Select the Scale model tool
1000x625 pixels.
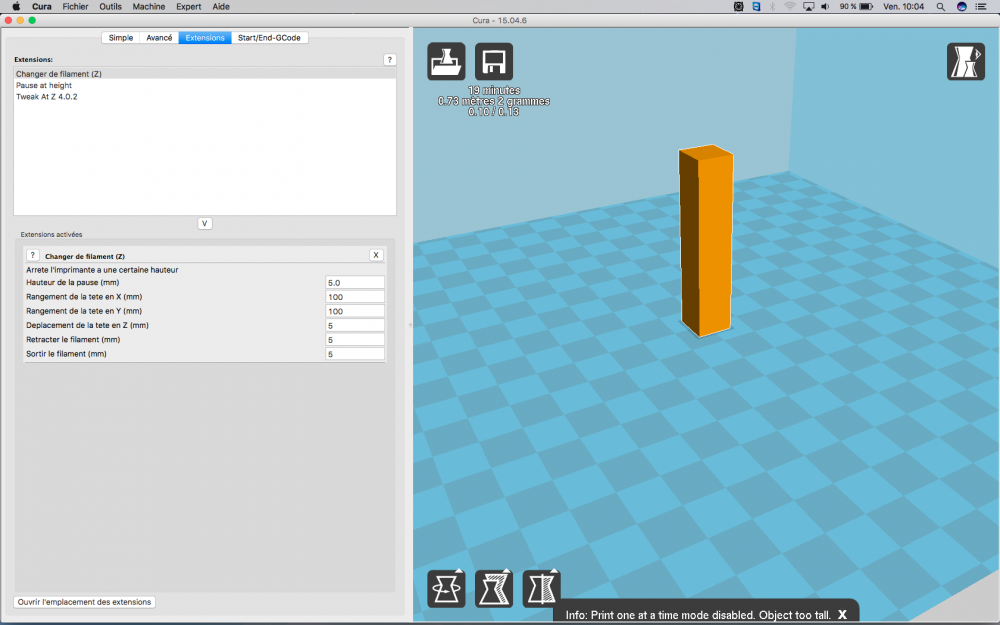(x=494, y=588)
